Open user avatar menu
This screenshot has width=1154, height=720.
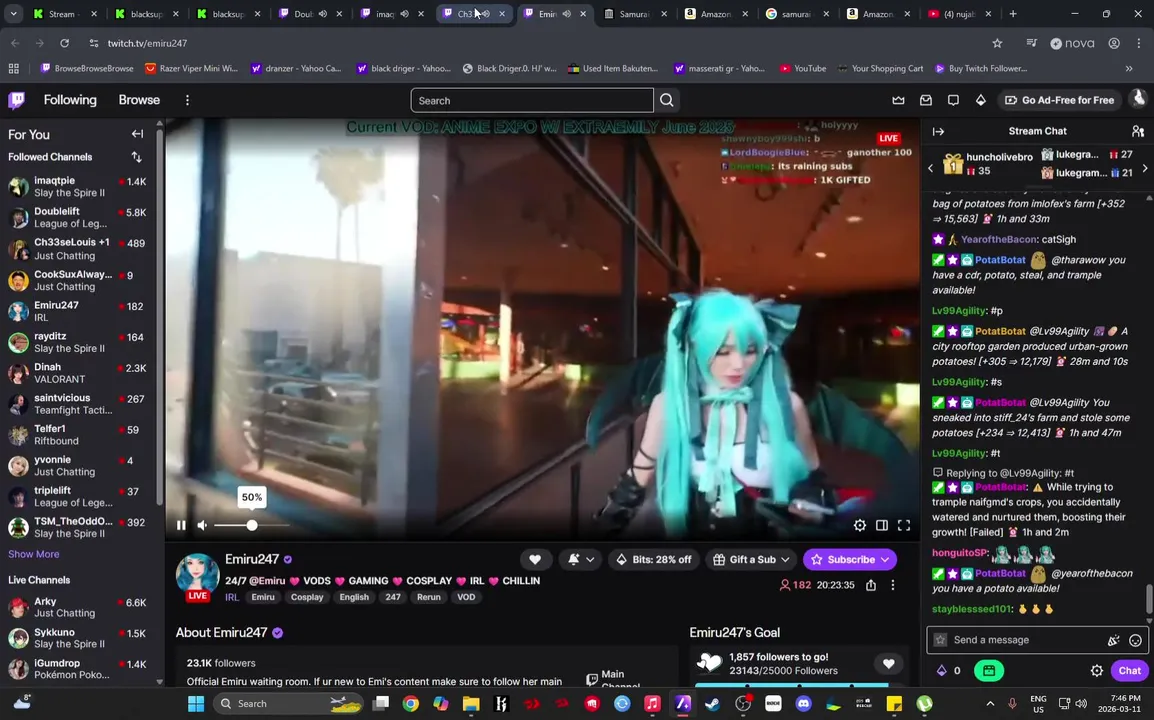[1139, 99]
